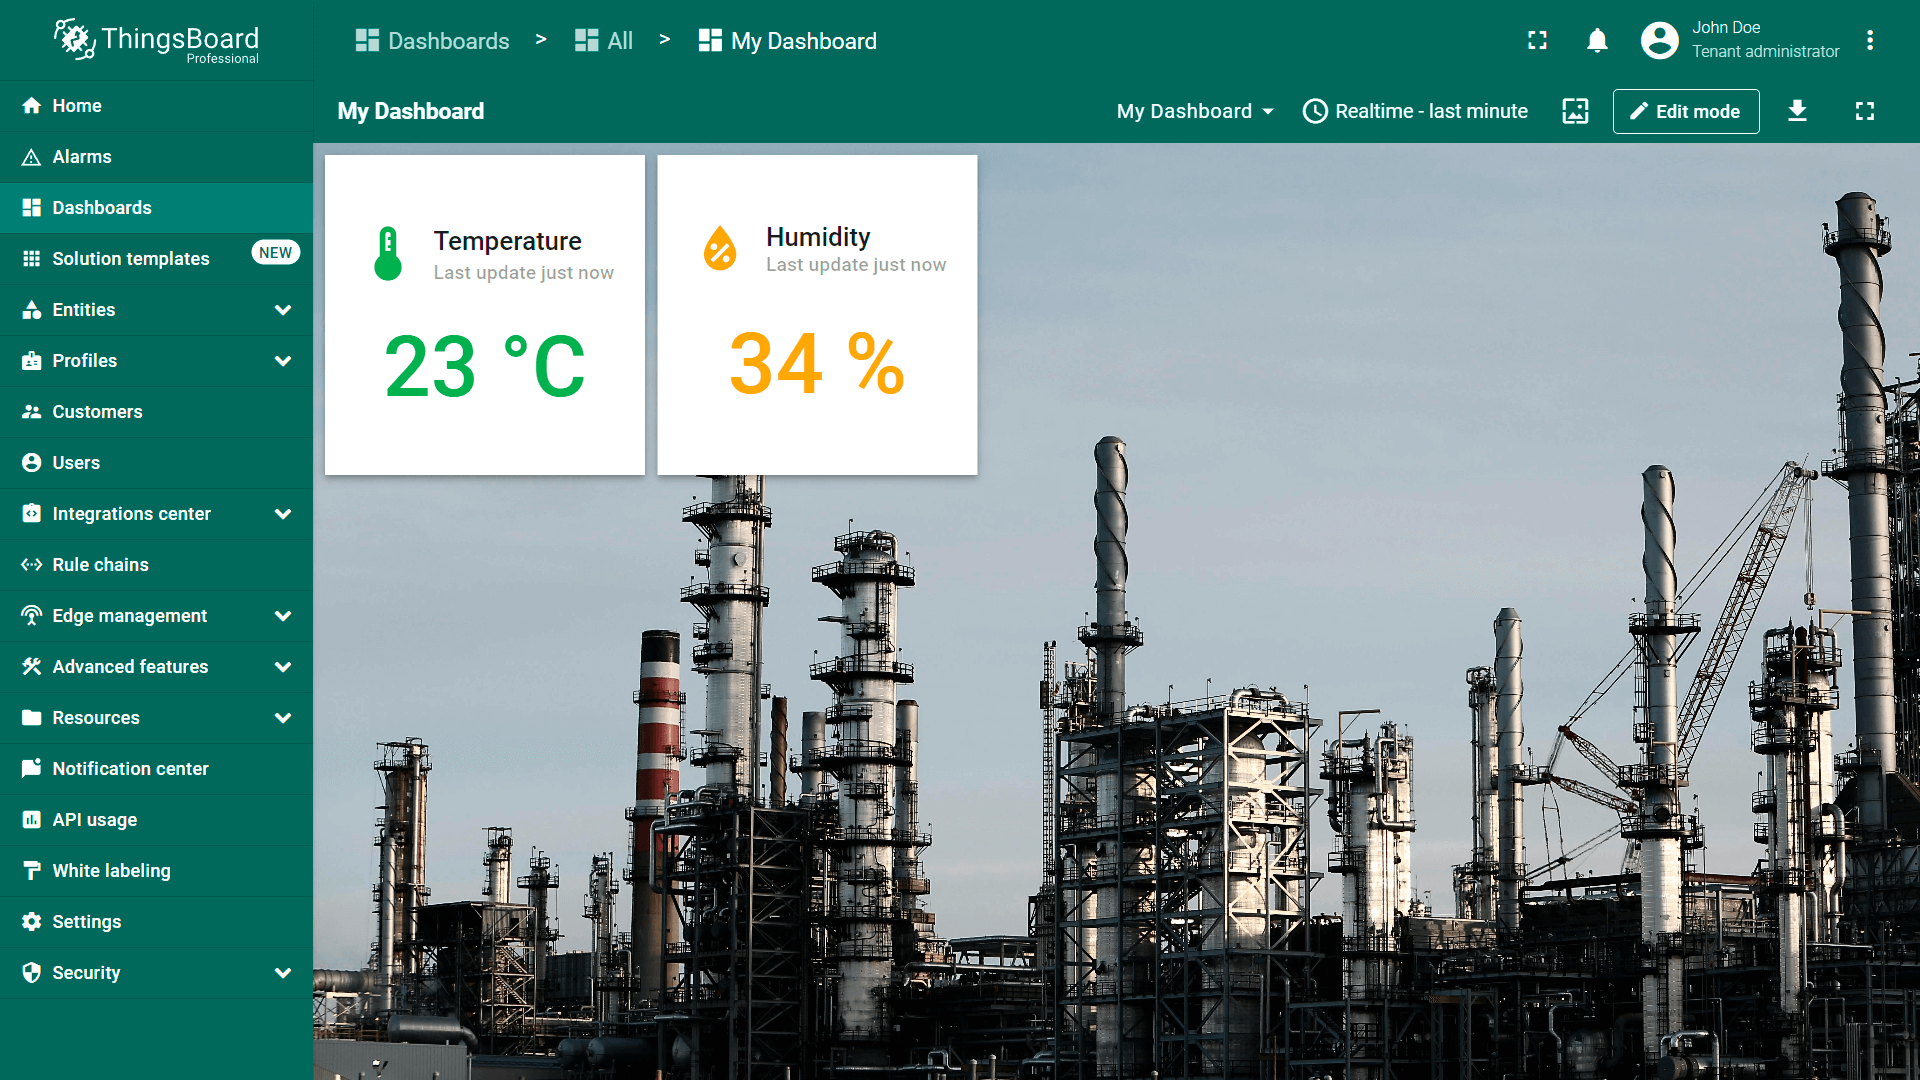Click the Temperature thermometer icon

click(x=388, y=254)
